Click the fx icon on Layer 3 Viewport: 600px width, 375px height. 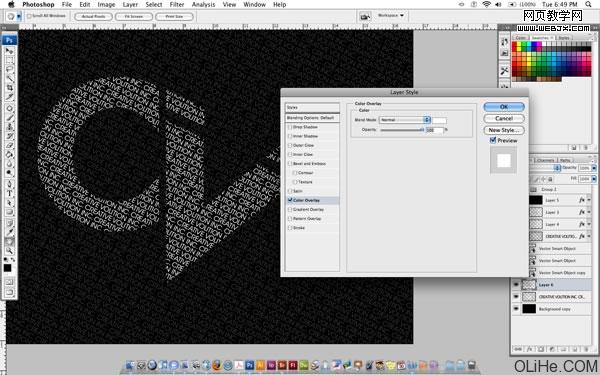tap(582, 212)
